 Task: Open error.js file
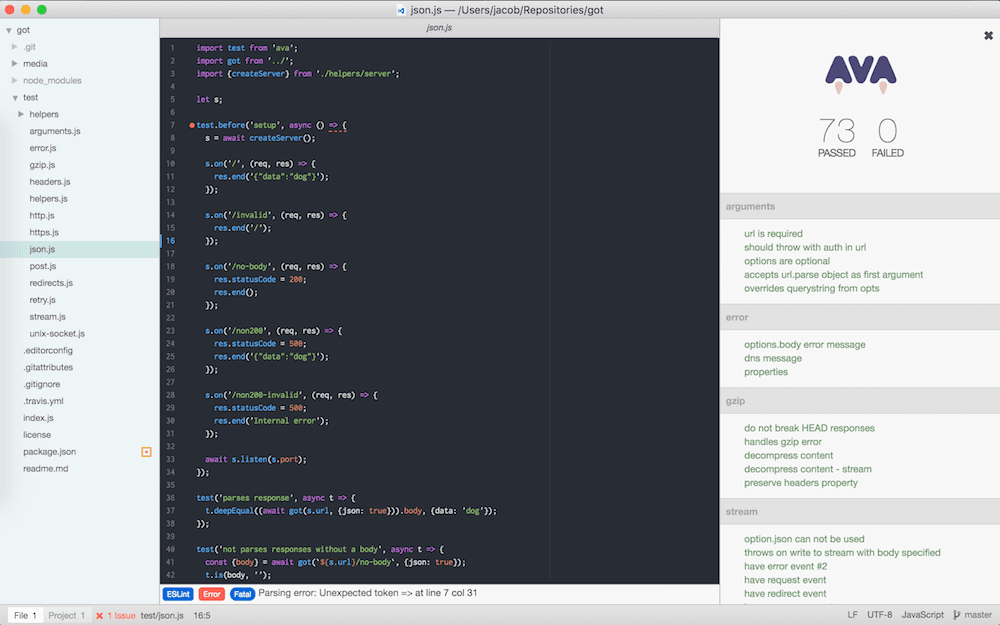43,148
